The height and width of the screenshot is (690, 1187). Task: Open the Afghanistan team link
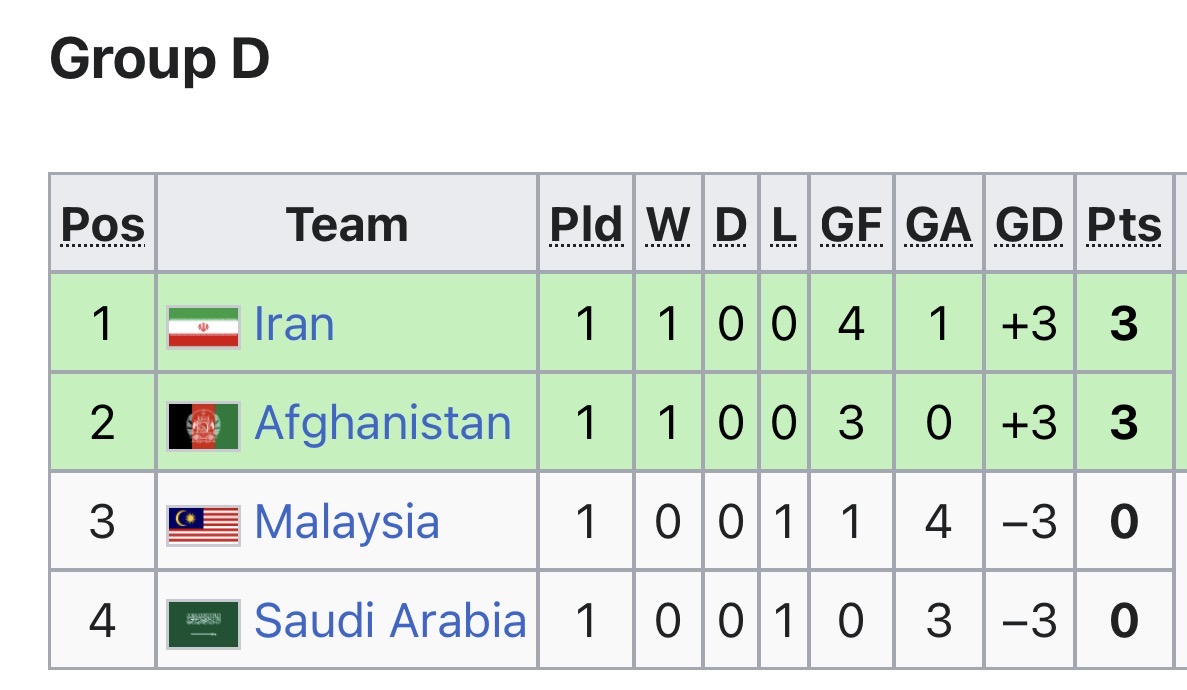[383, 423]
